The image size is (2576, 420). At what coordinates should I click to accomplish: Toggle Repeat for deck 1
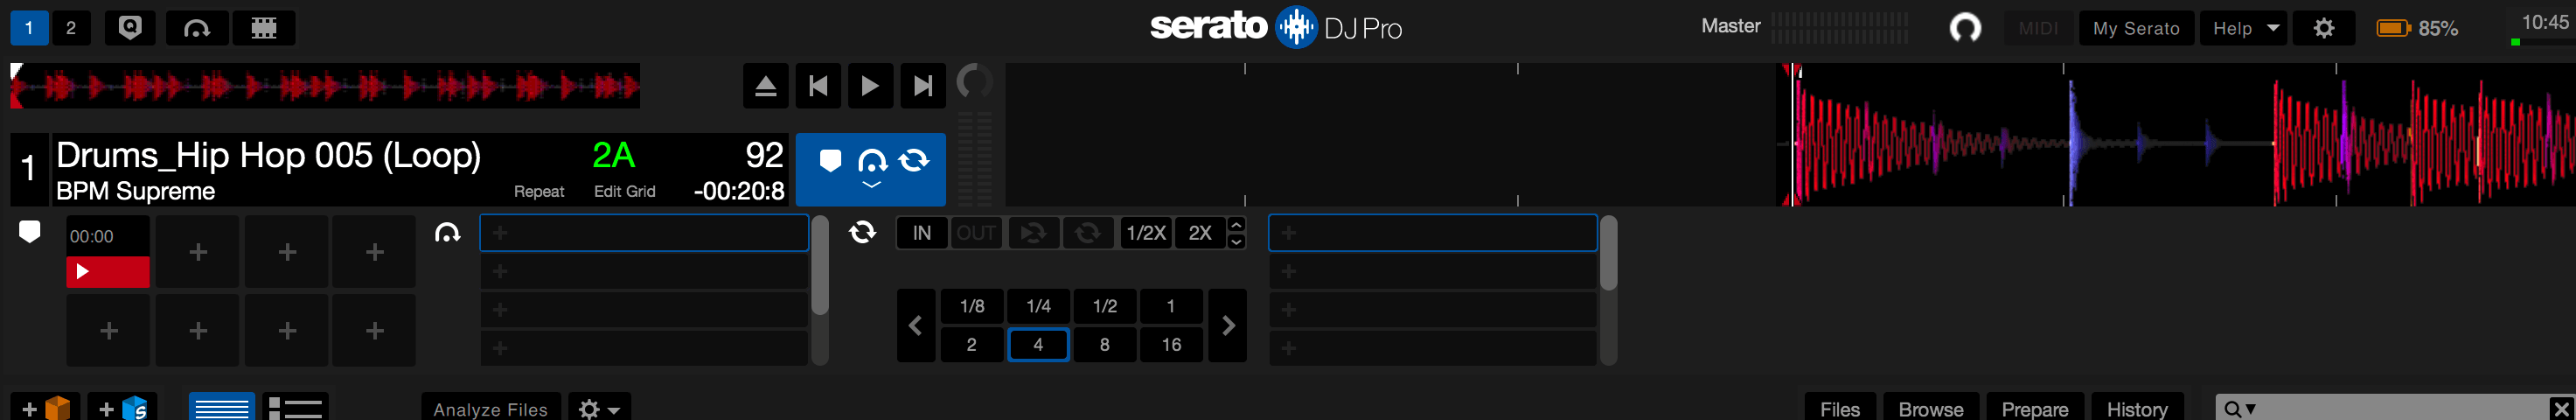(539, 191)
